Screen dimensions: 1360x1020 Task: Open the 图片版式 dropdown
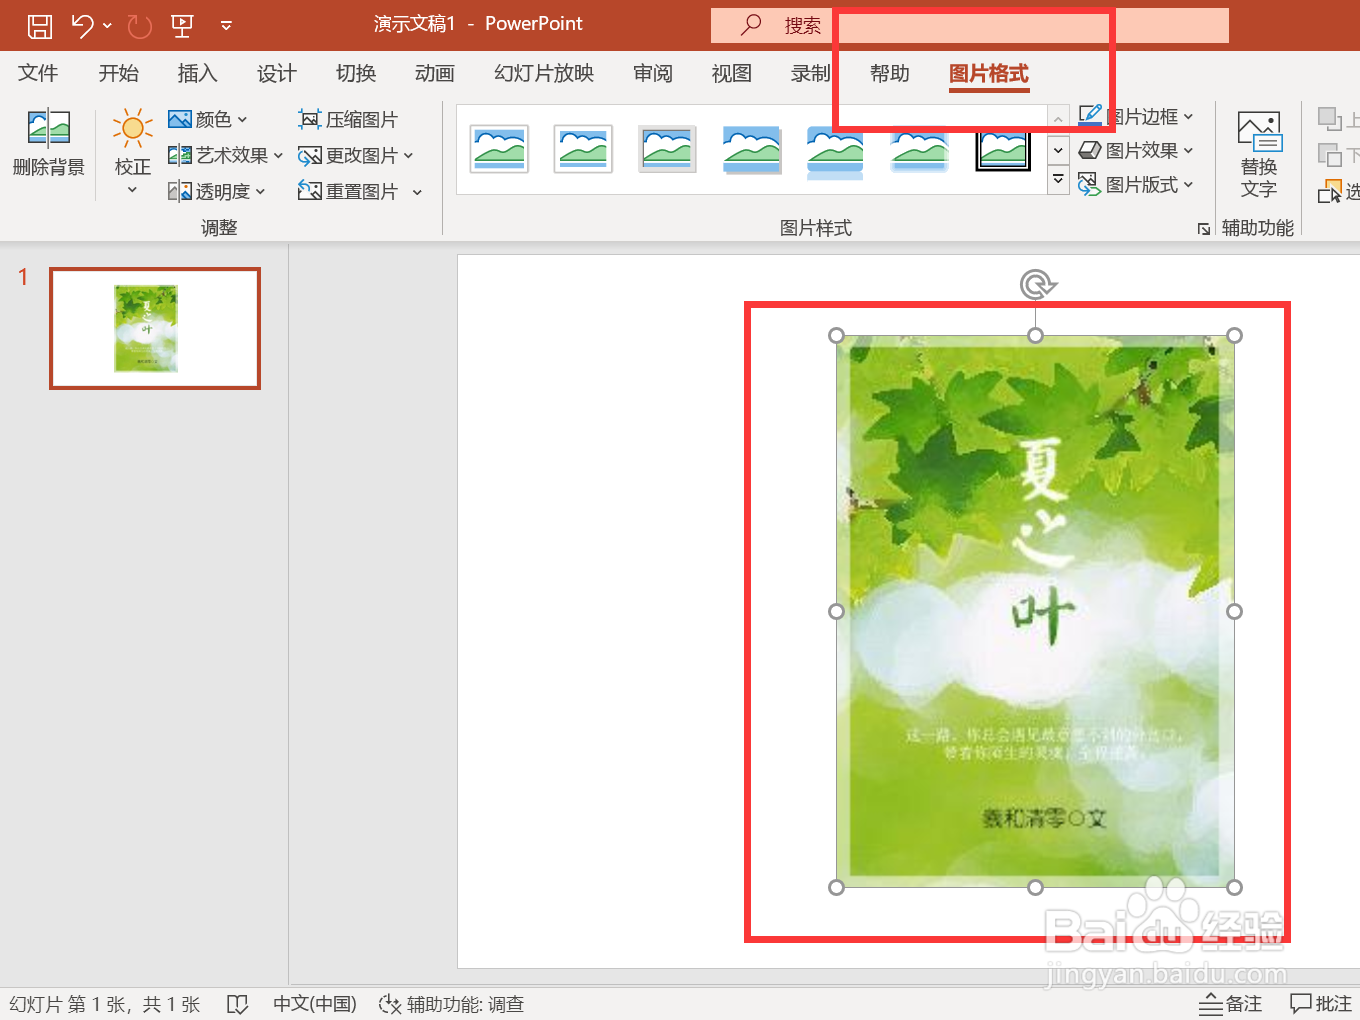1136,185
